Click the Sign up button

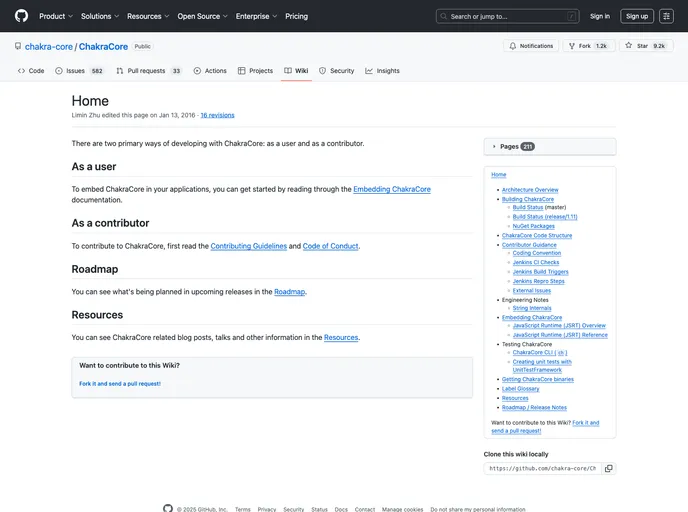637,16
